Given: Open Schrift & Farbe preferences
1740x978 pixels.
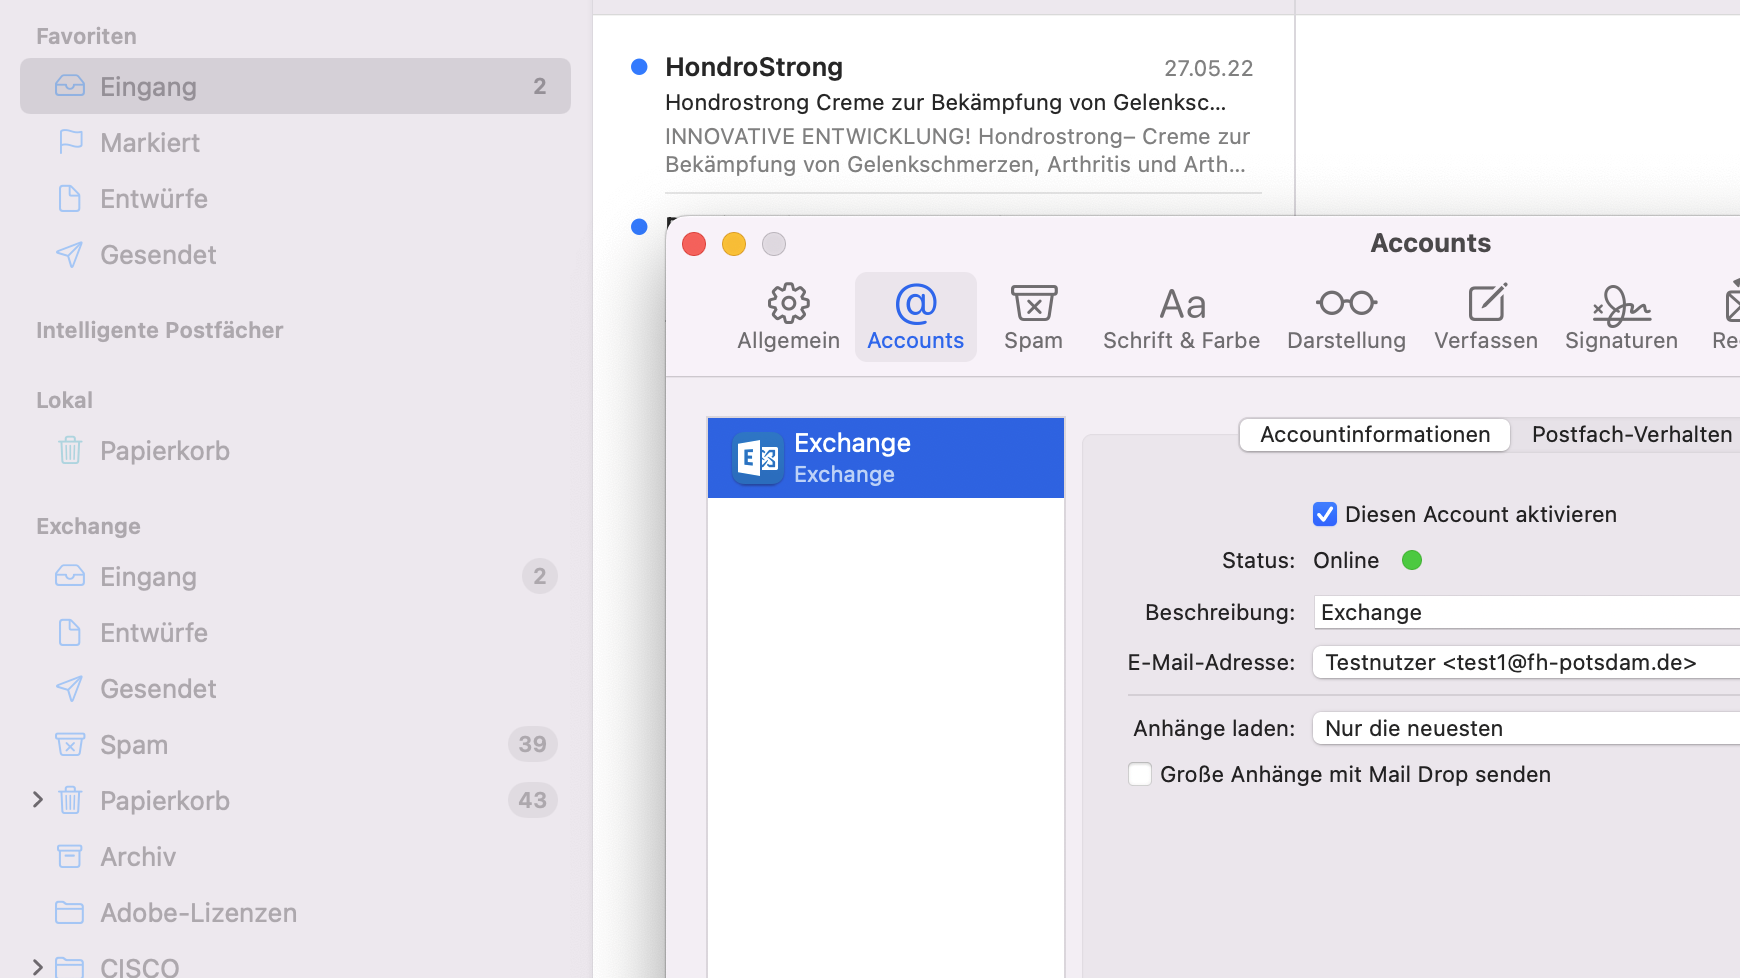Looking at the screenshot, I should pos(1181,317).
